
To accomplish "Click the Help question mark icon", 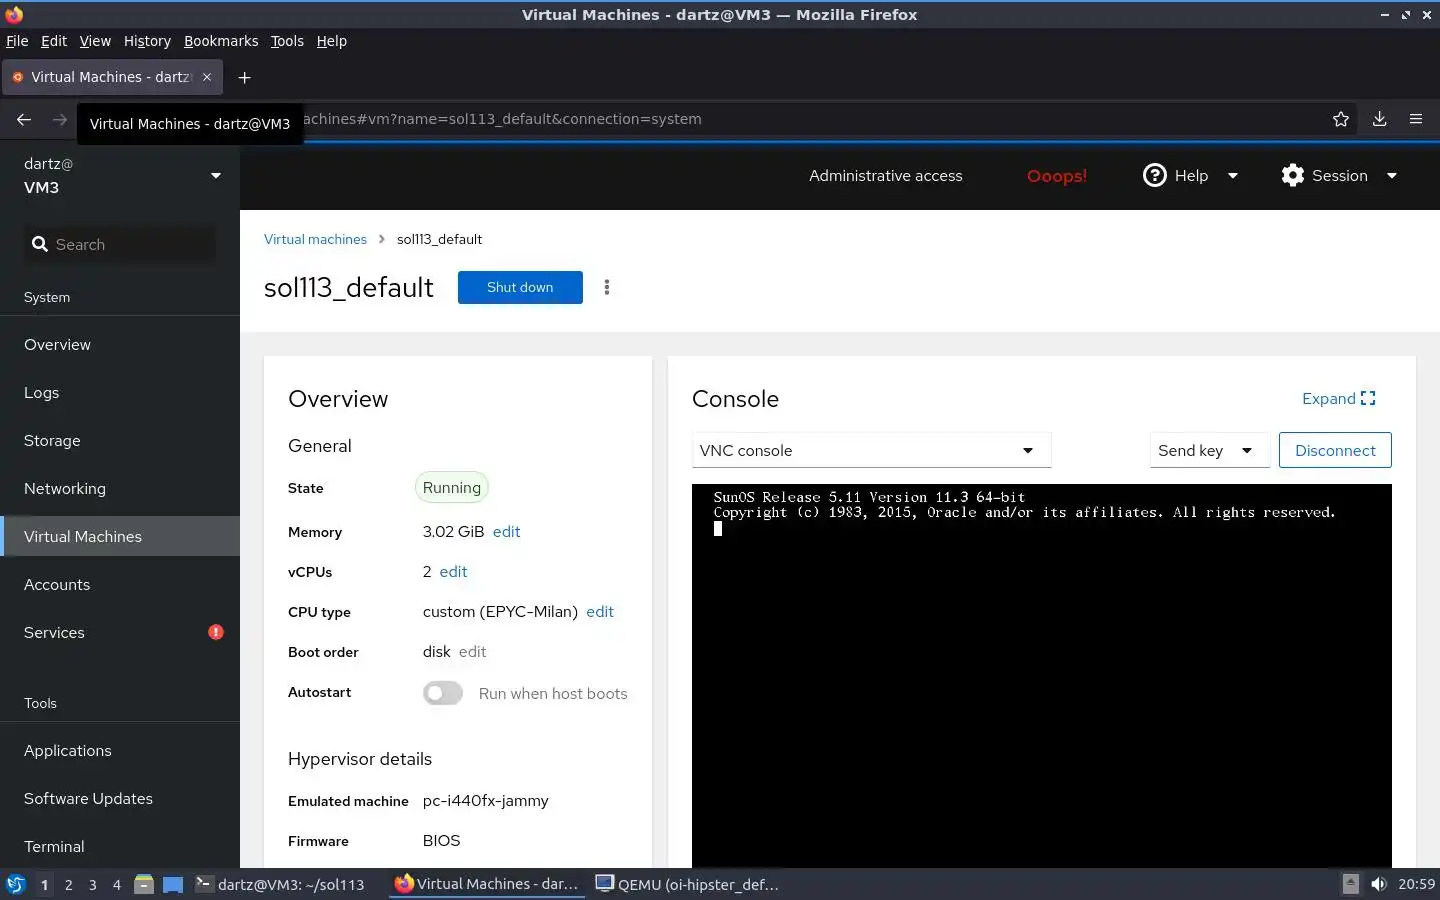I will (x=1155, y=175).
